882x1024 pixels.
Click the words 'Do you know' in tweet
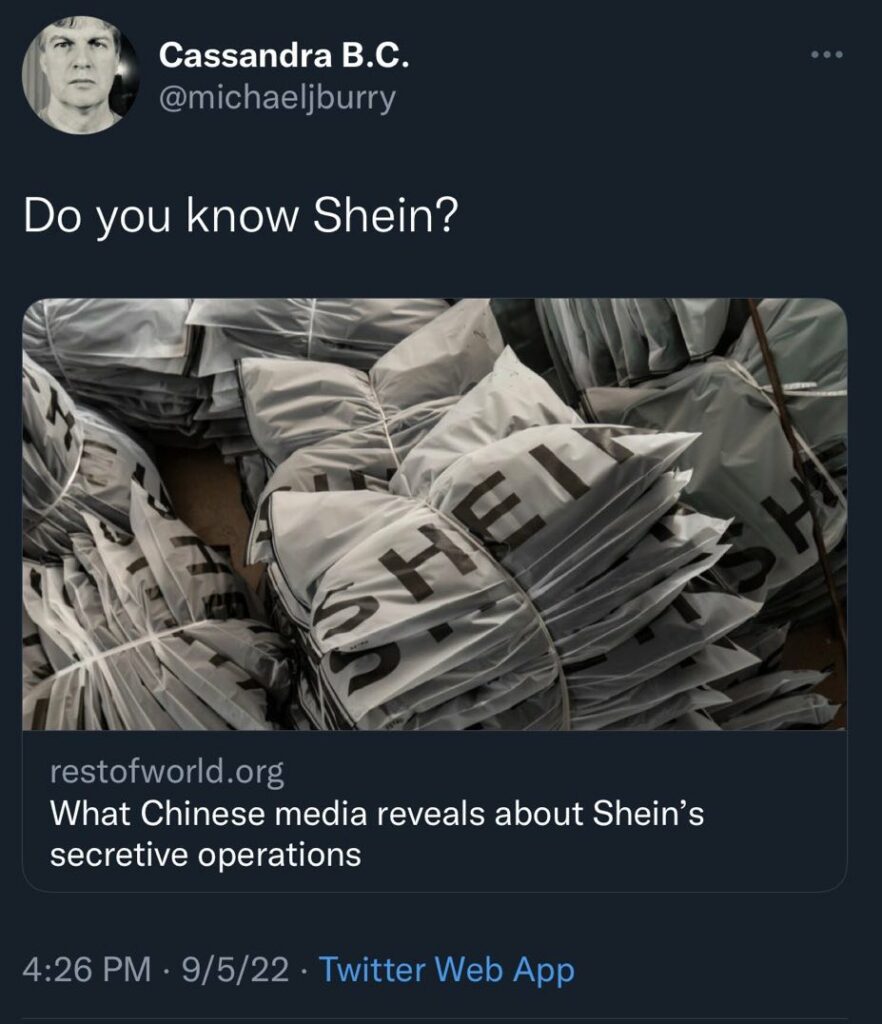click(160, 216)
